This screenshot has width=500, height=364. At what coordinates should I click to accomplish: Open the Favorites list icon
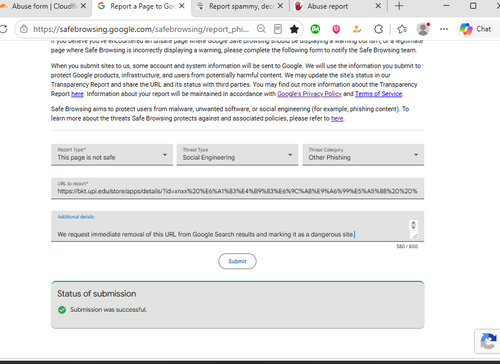tap(402, 29)
